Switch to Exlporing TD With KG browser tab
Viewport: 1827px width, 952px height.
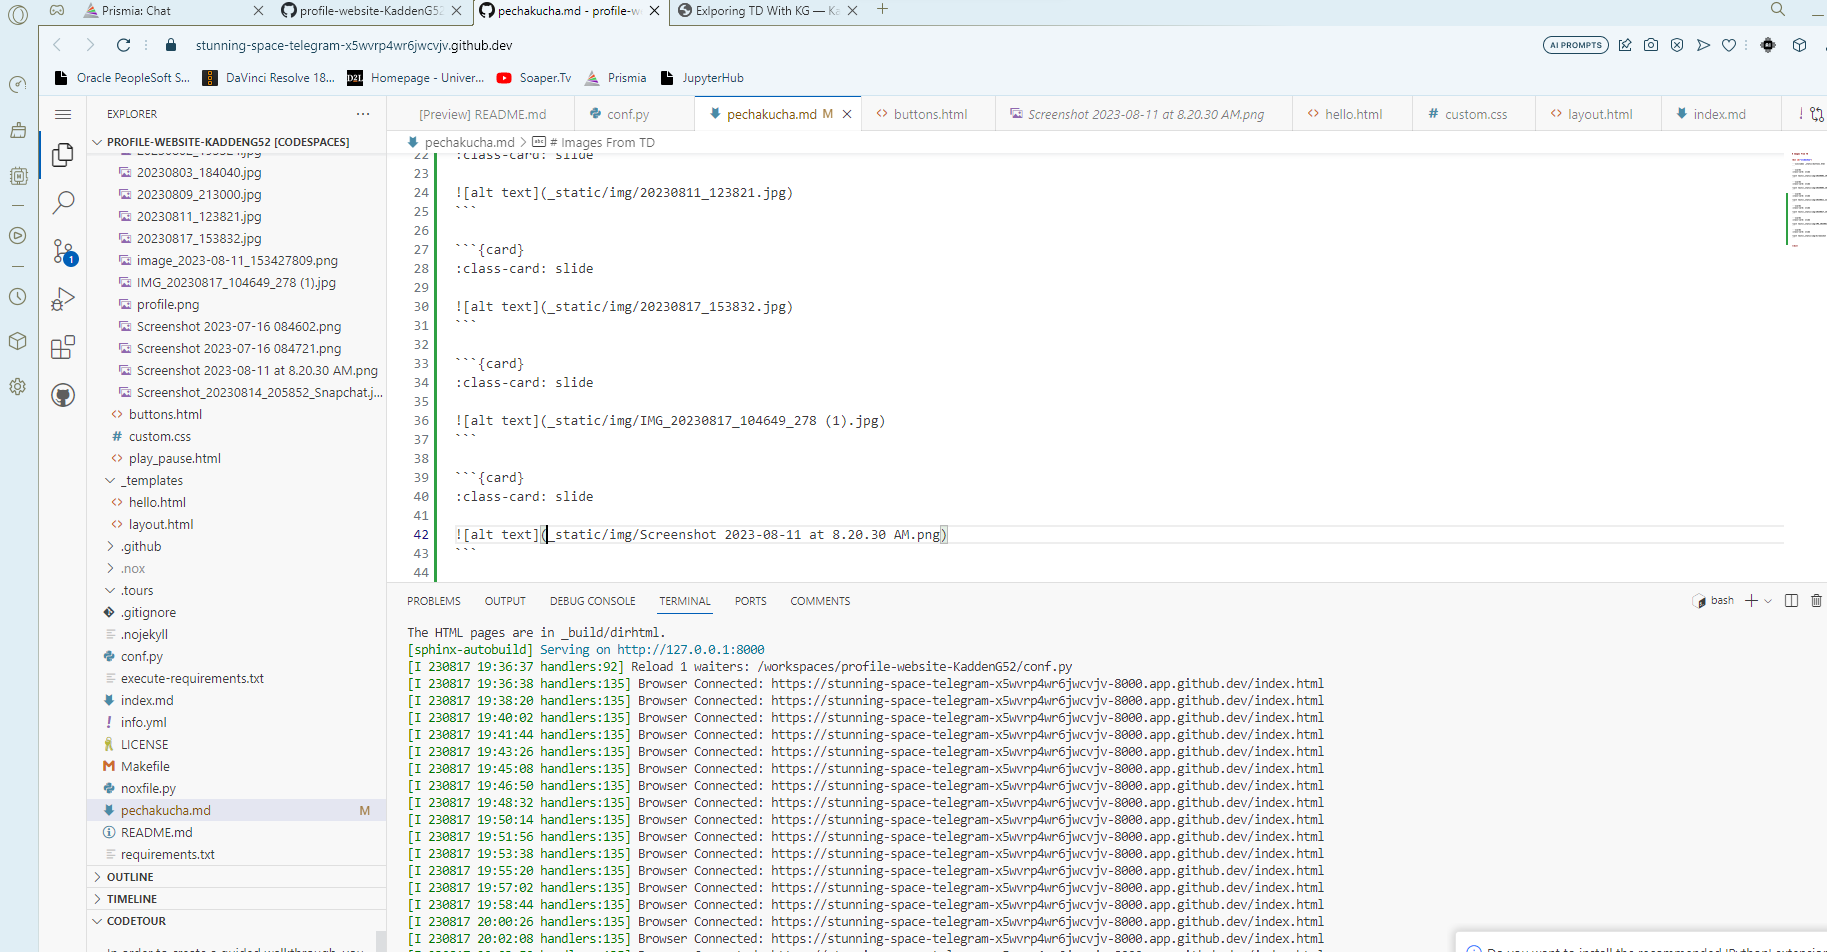click(x=767, y=10)
